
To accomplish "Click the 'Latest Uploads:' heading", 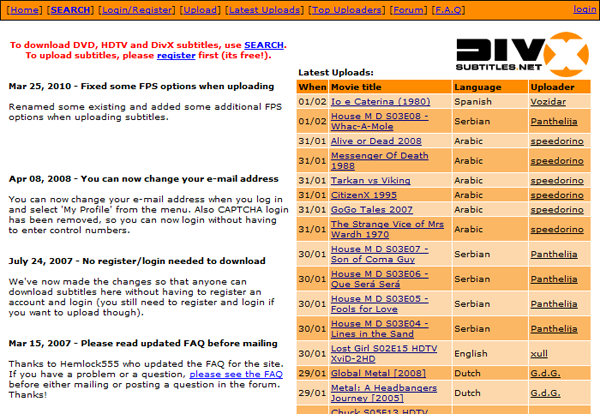I will (336, 73).
